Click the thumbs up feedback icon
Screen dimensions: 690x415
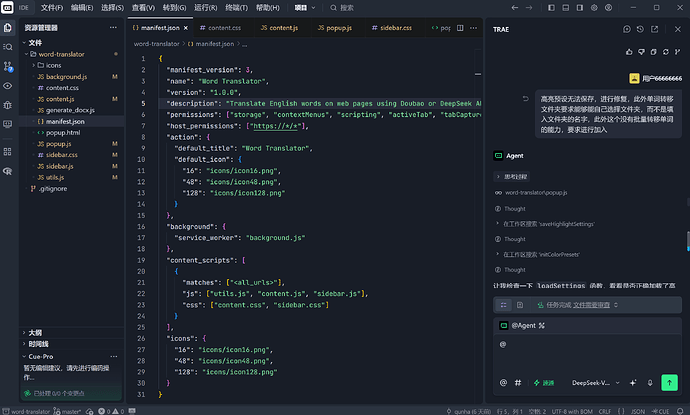[629, 52]
